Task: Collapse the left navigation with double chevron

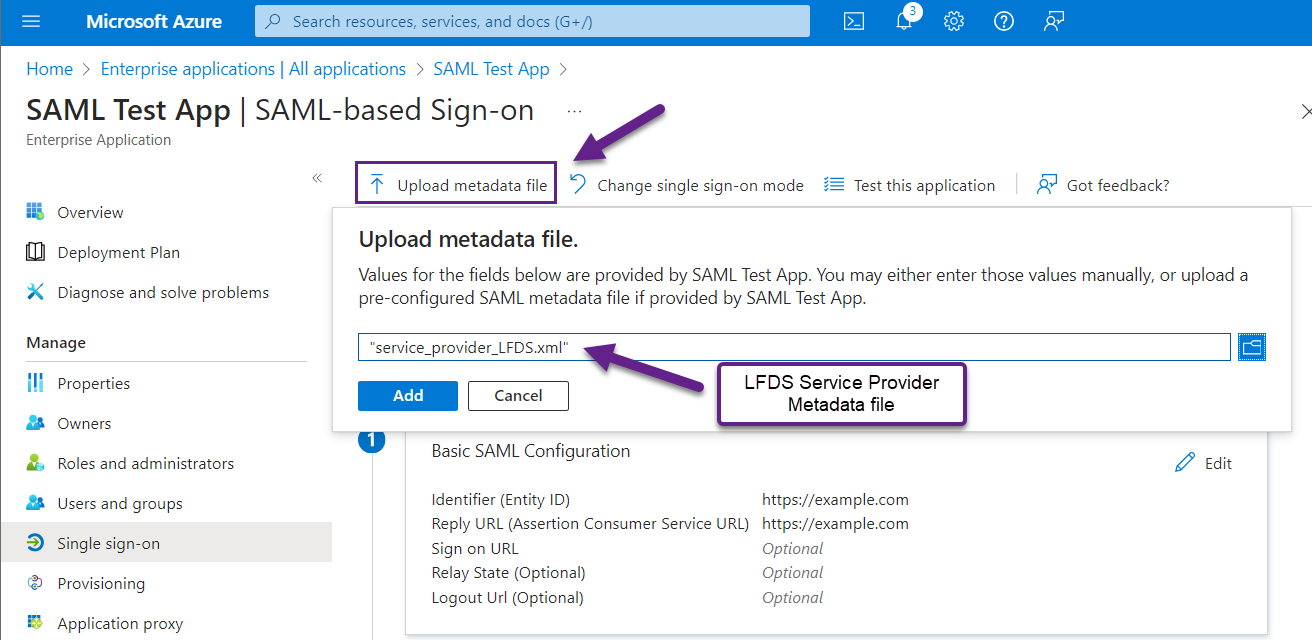Action: tap(317, 178)
